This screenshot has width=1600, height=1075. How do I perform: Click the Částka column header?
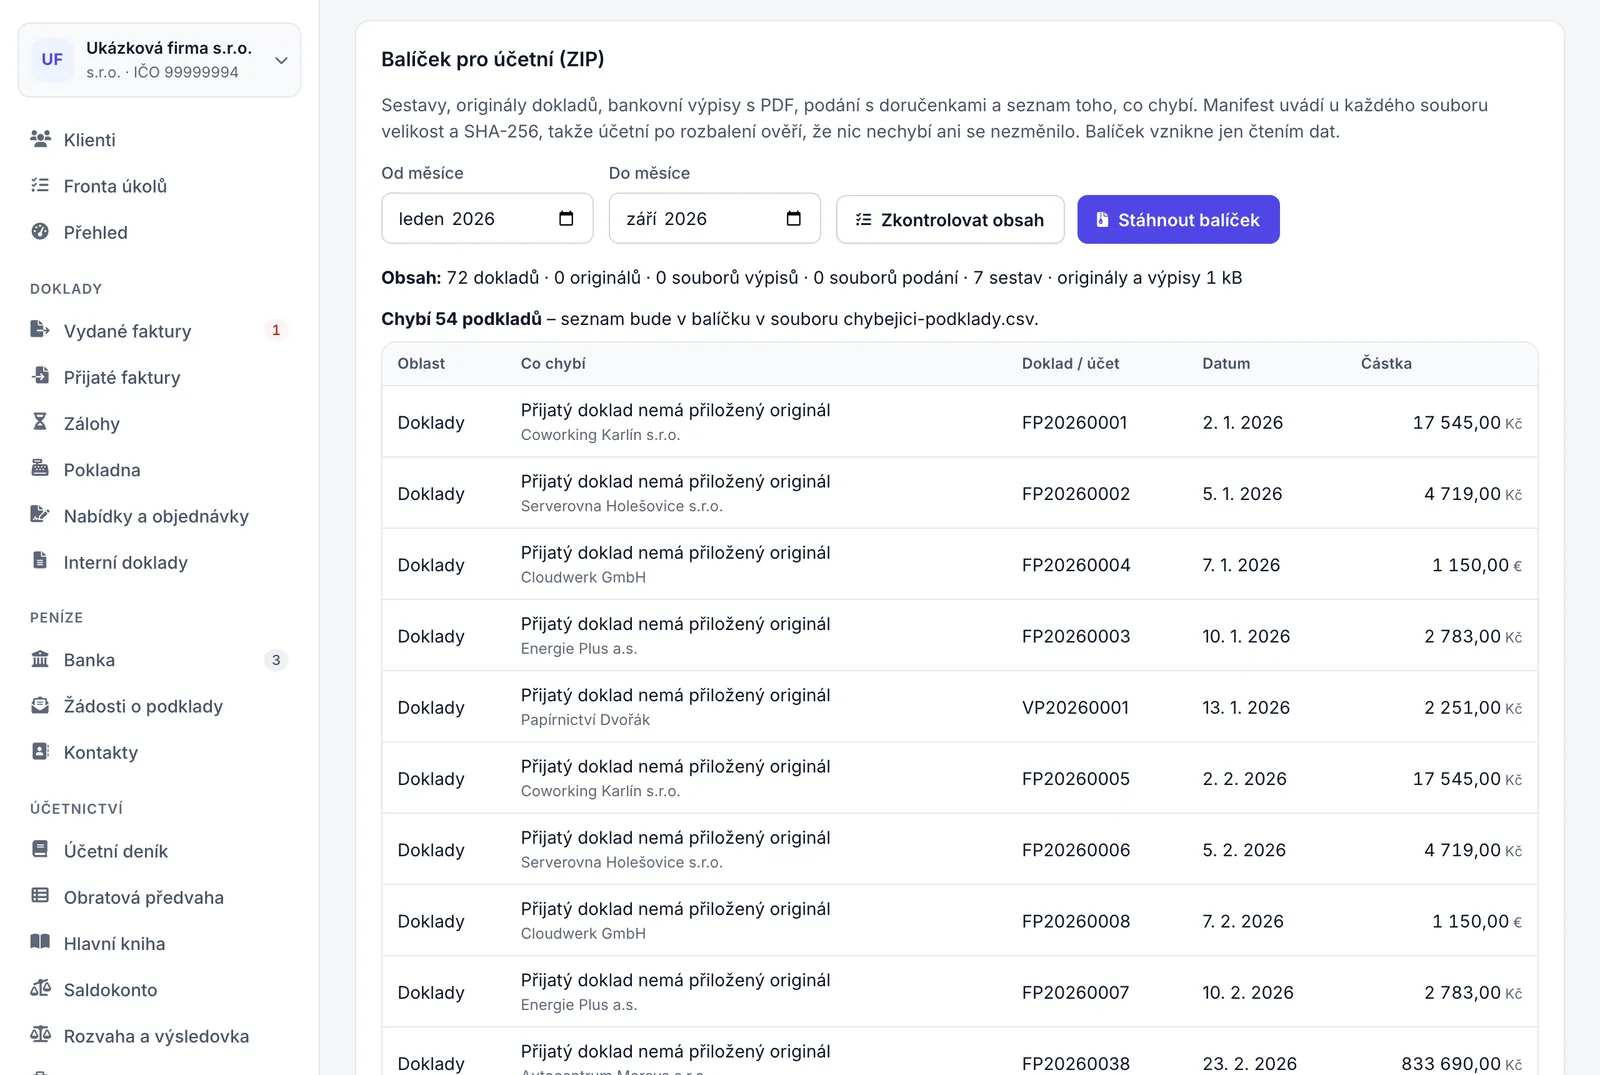[1386, 364]
